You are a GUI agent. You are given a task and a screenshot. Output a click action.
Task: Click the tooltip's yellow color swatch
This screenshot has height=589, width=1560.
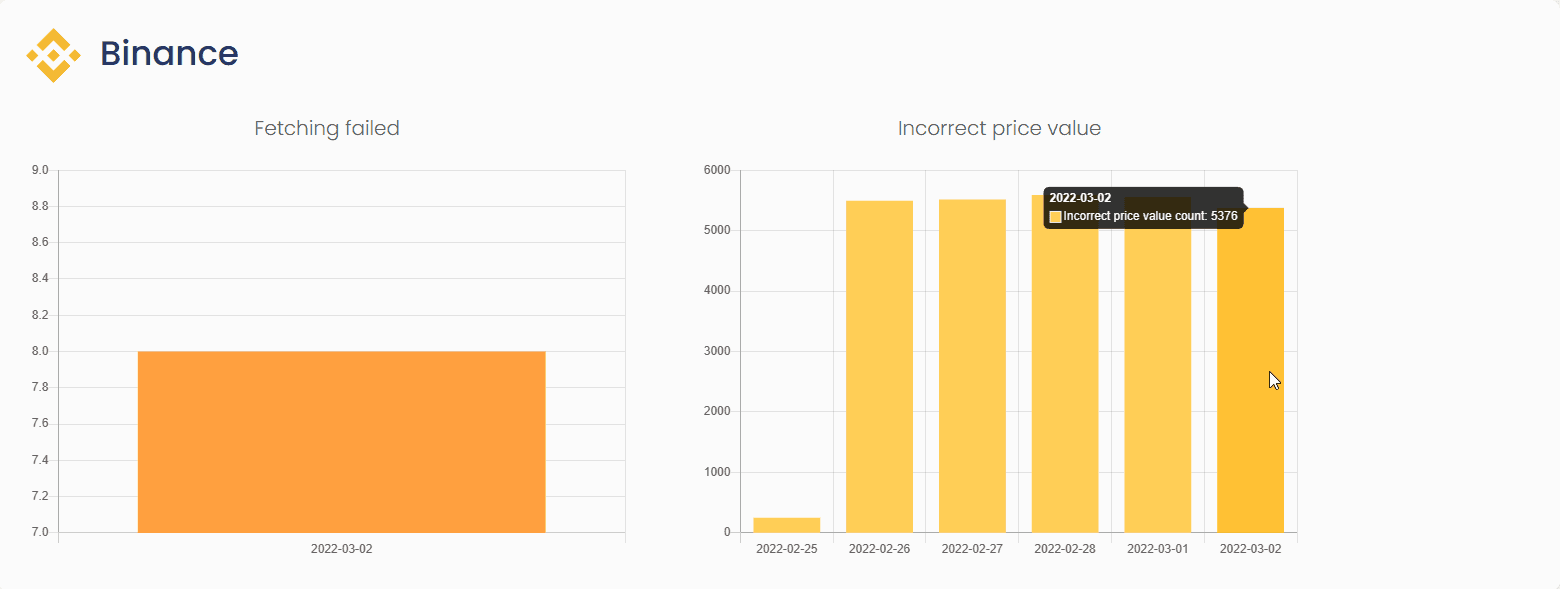click(1055, 216)
